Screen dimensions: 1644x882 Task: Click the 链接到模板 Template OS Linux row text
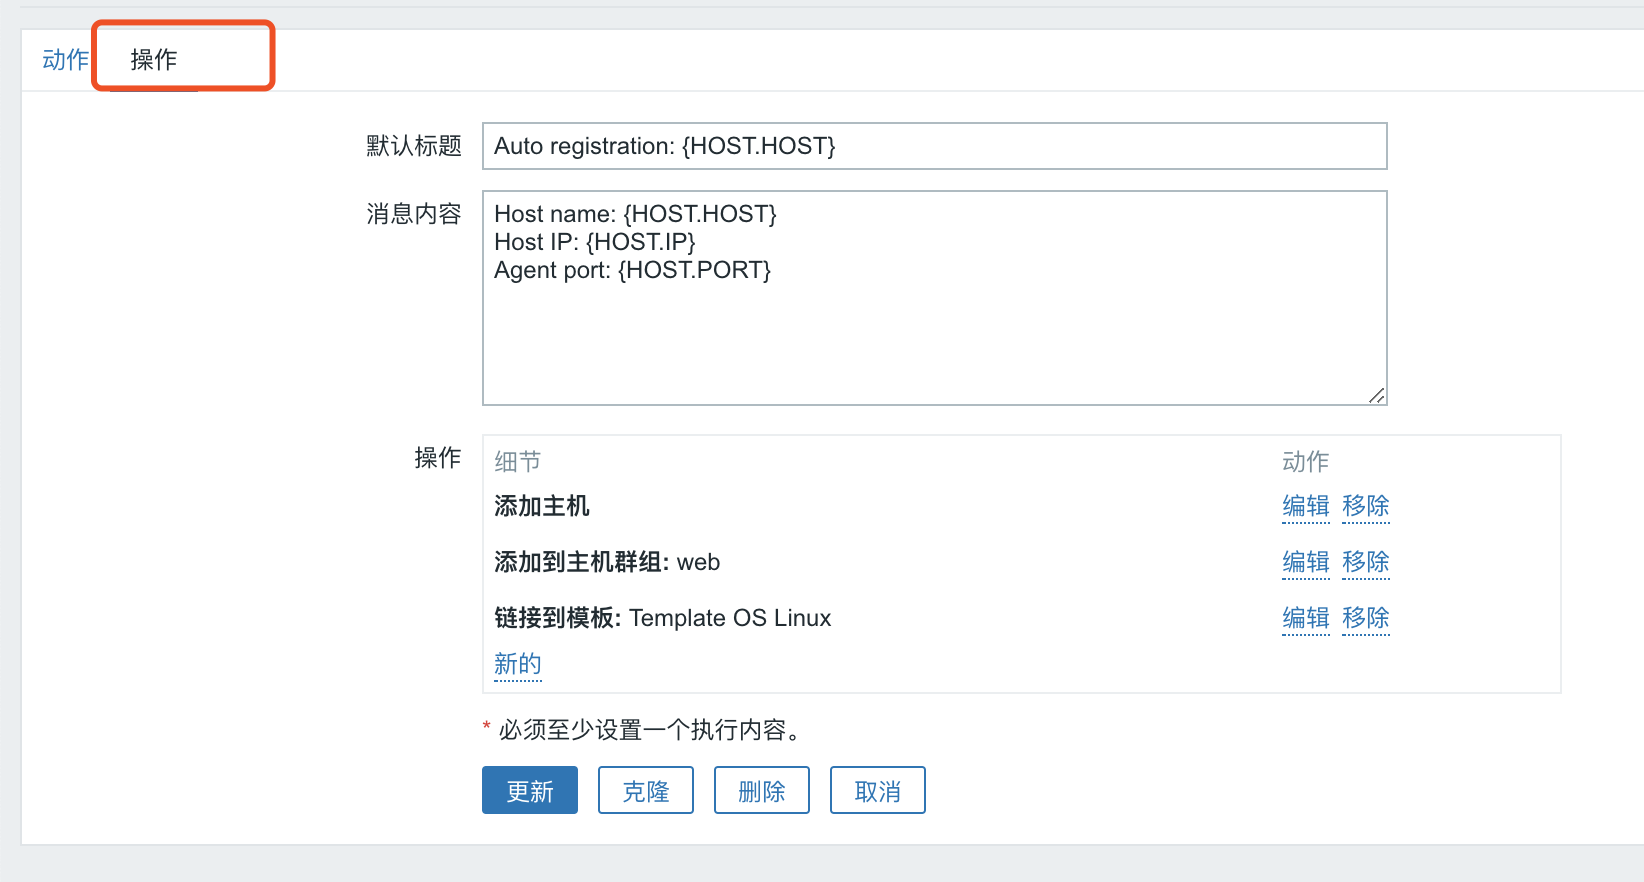click(x=663, y=618)
